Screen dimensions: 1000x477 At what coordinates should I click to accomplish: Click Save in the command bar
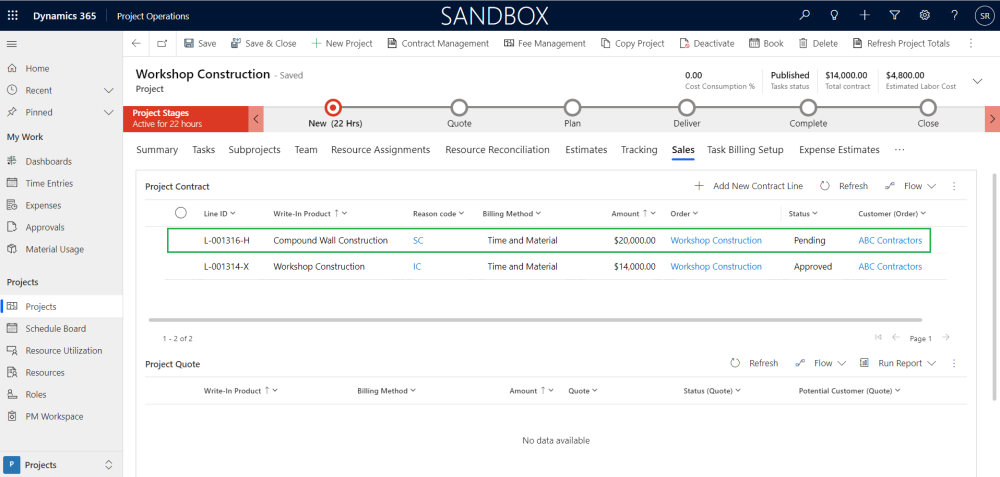coord(200,43)
